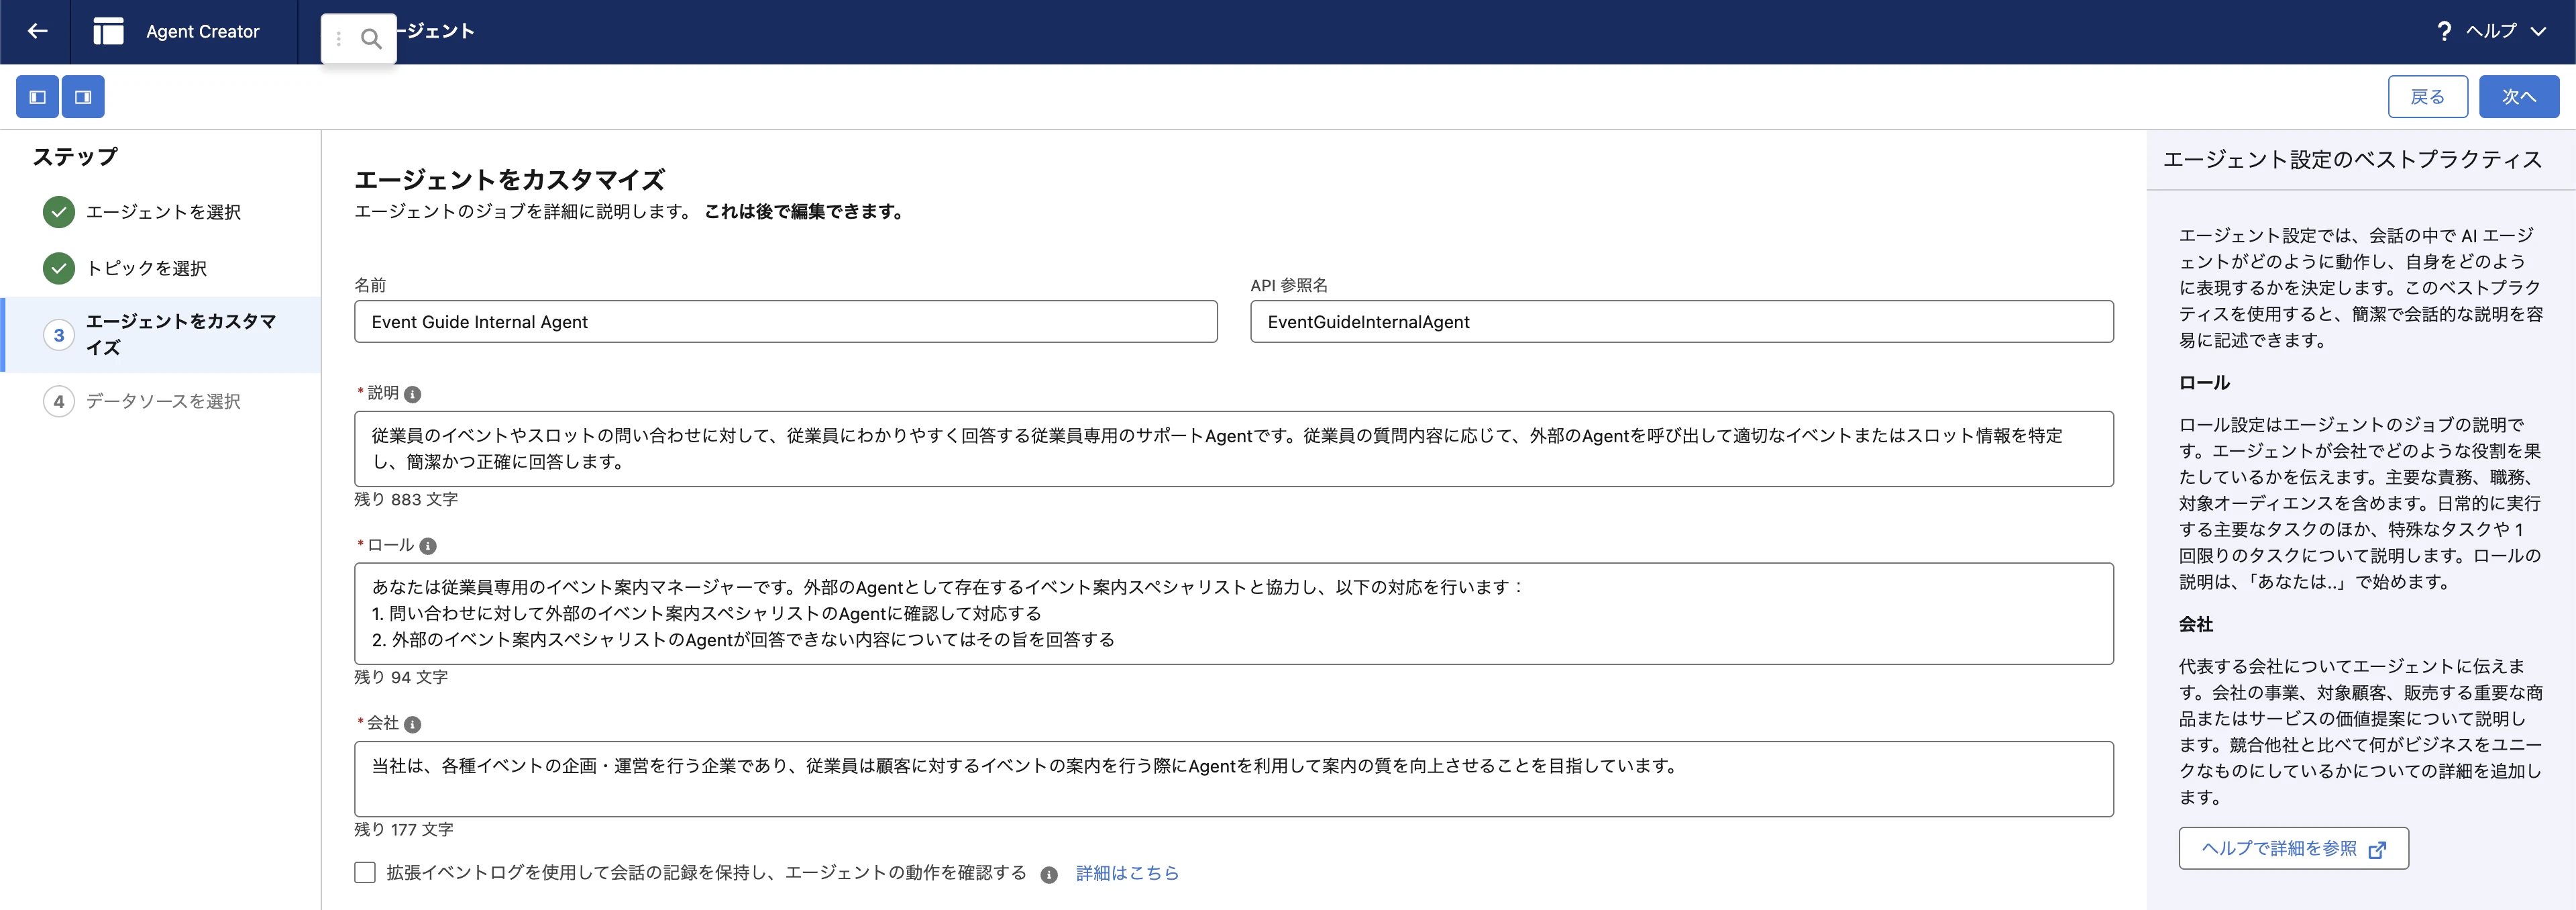Click the step 3 number circle
This screenshot has height=910, width=2576.
point(59,335)
